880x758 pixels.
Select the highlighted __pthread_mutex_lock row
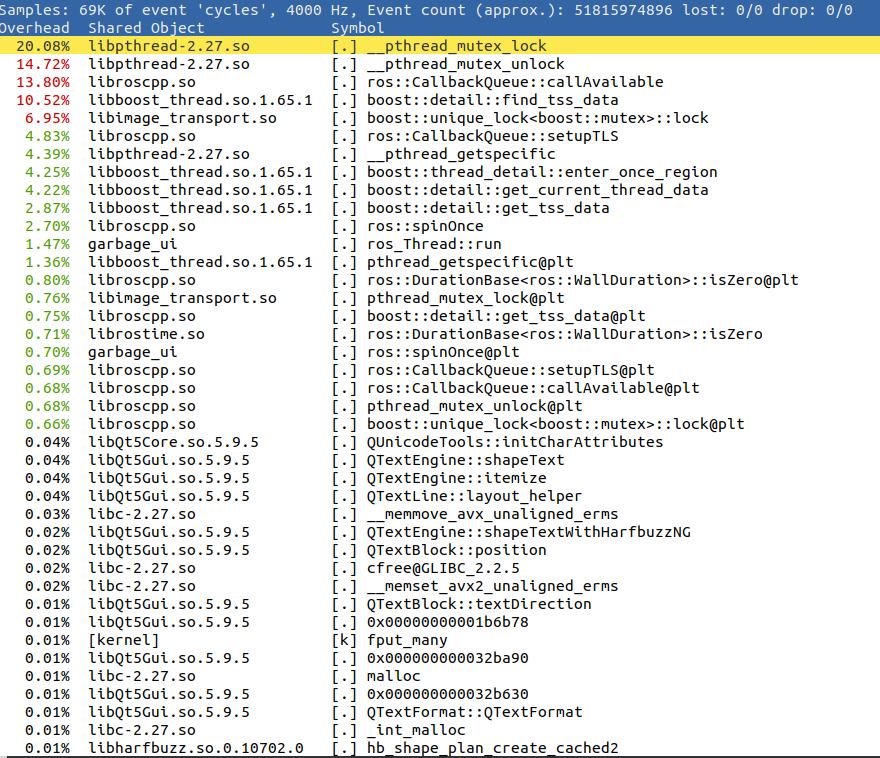click(x=440, y=46)
